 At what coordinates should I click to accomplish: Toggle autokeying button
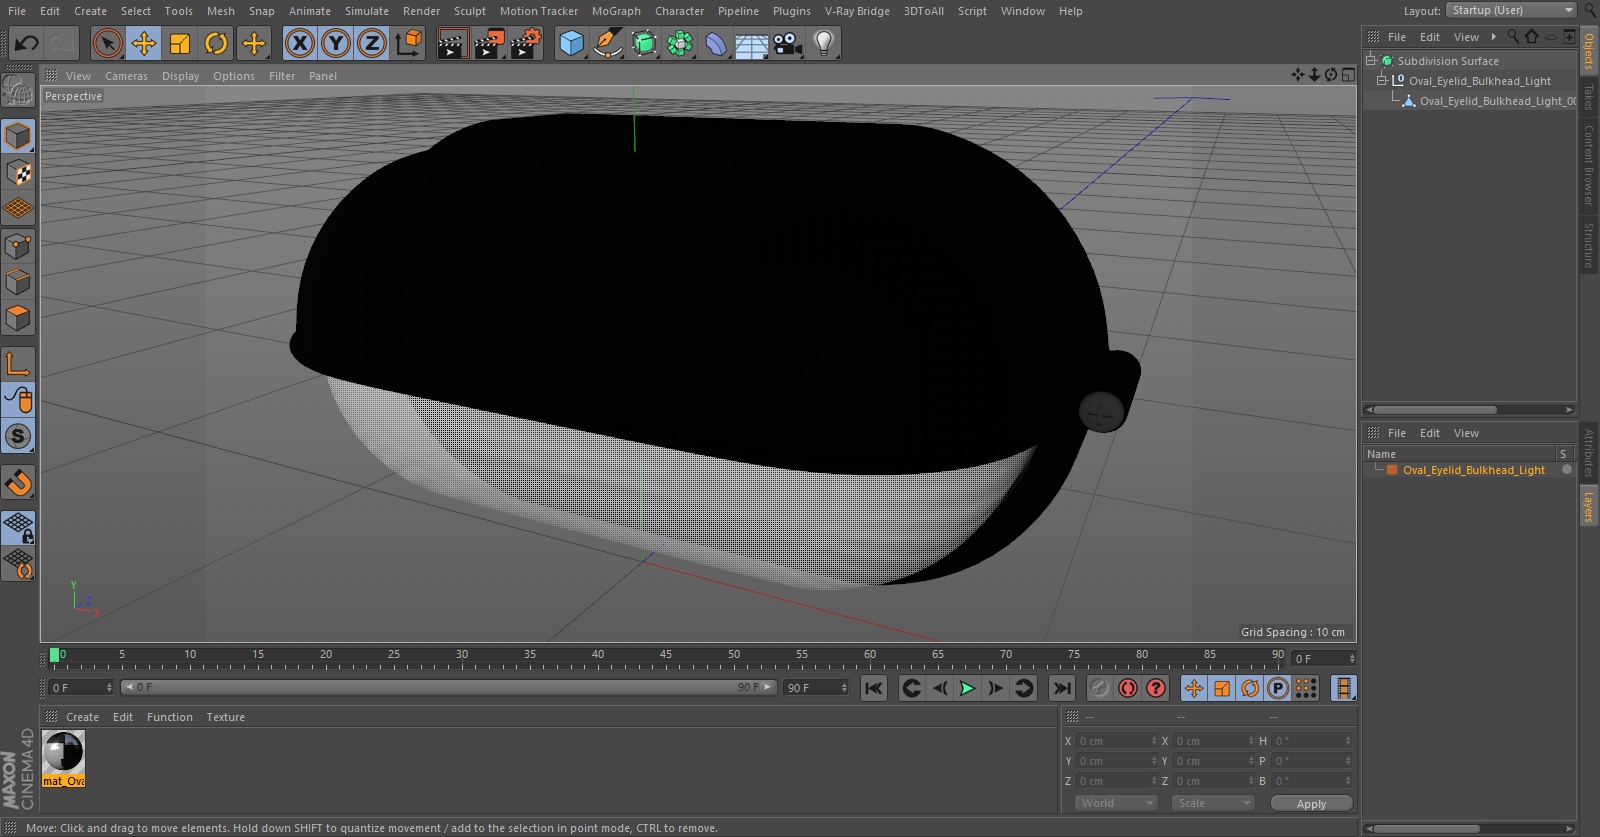(1128, 688)
